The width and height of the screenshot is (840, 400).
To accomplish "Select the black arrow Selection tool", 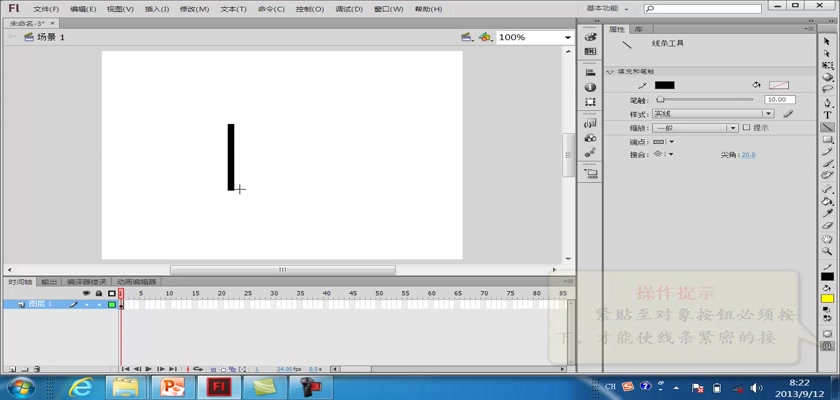I will pyautogui.click(x=828, y=41).
